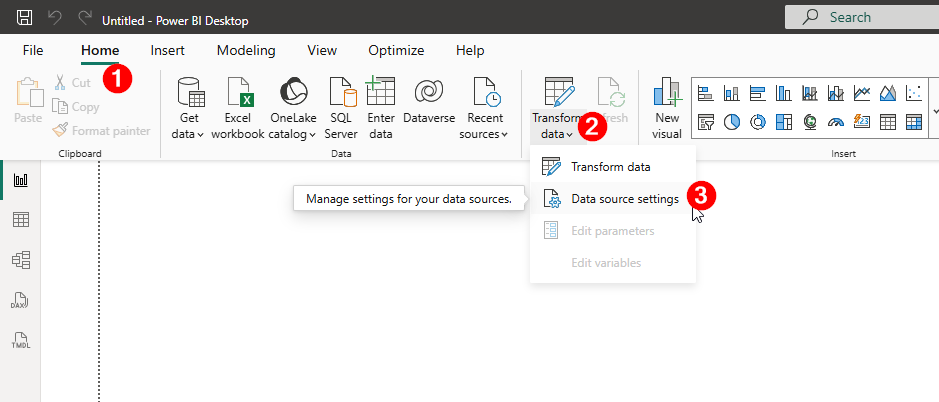This screenshot has width=939, height=402.
Task: Open the Help tab
Action: point(470,50)
